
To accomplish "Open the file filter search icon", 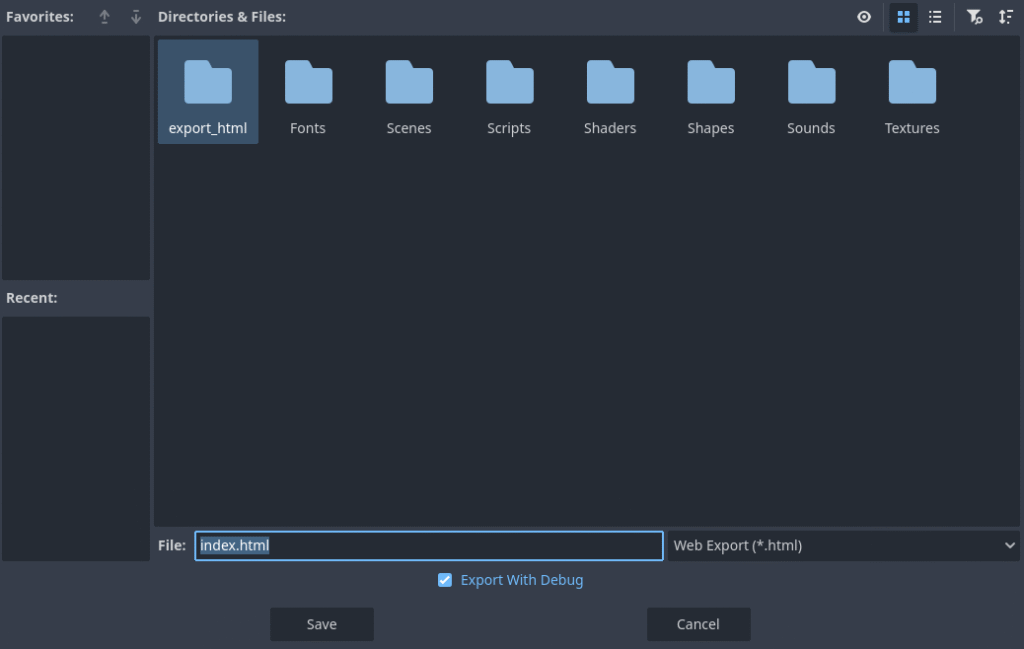I will (974, 17).
